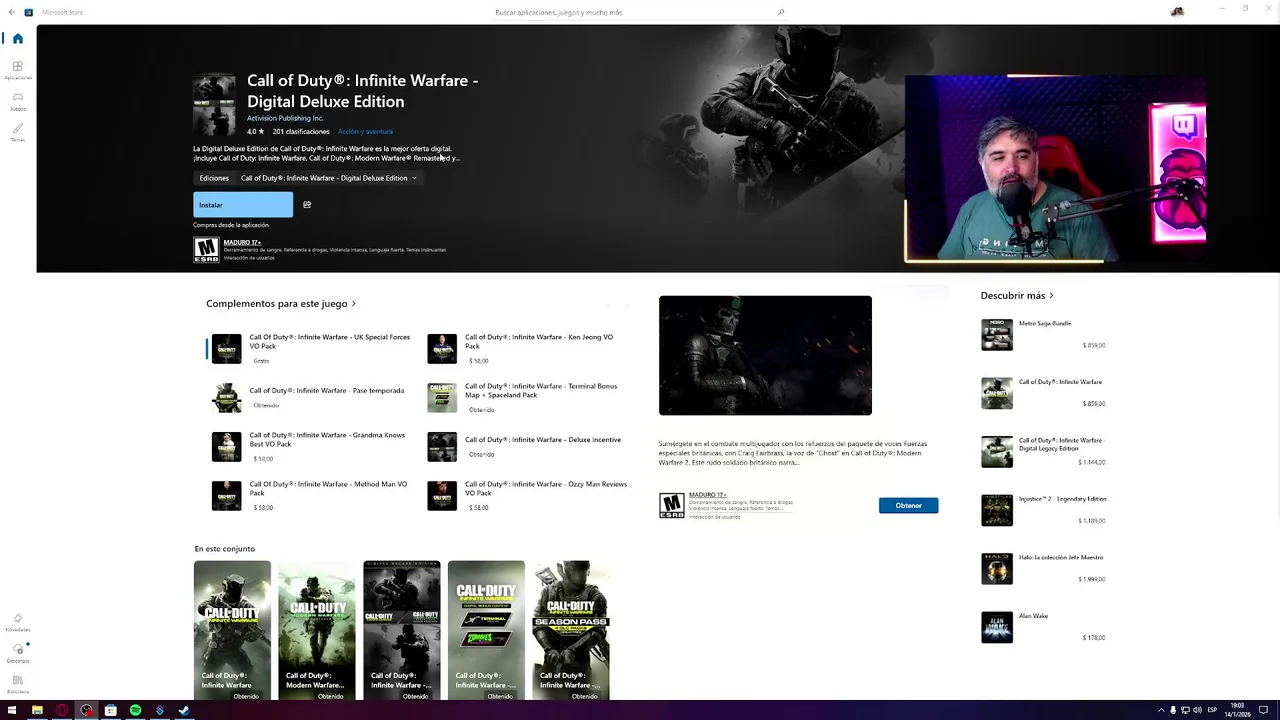The width and height of the screenshot is (1280, 720).
Task: Click the microphone tray icon
Action: [1173, 710]
